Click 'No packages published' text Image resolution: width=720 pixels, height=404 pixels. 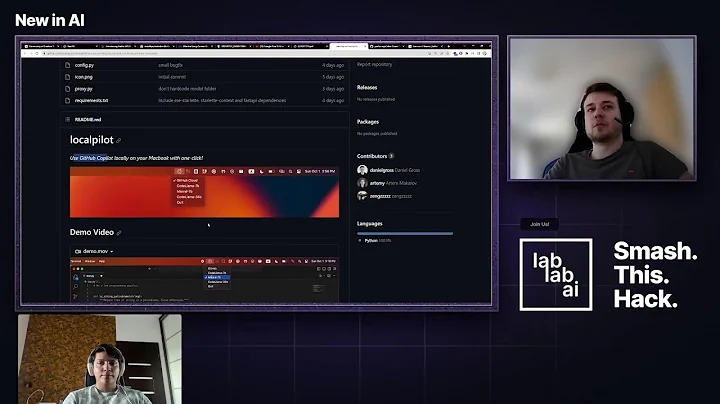pos(377,134)
